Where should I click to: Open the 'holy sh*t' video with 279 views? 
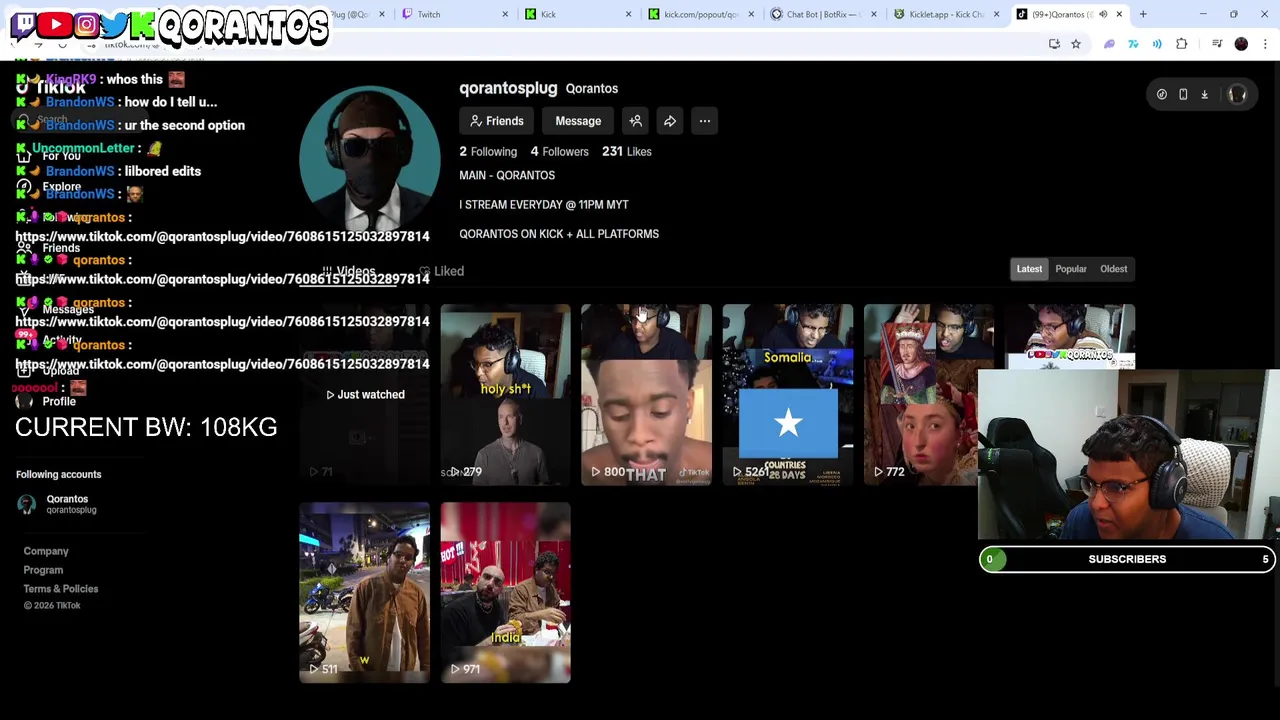pos(505,395)
